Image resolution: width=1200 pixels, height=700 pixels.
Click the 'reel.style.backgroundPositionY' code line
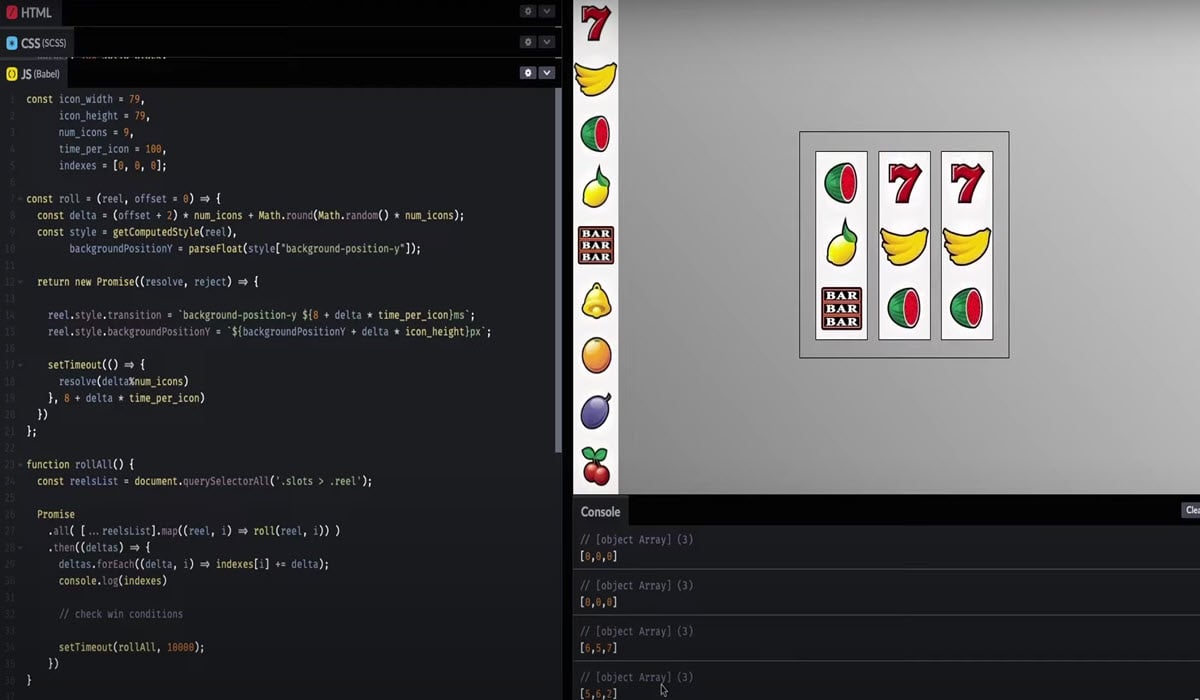pos(270,331)
